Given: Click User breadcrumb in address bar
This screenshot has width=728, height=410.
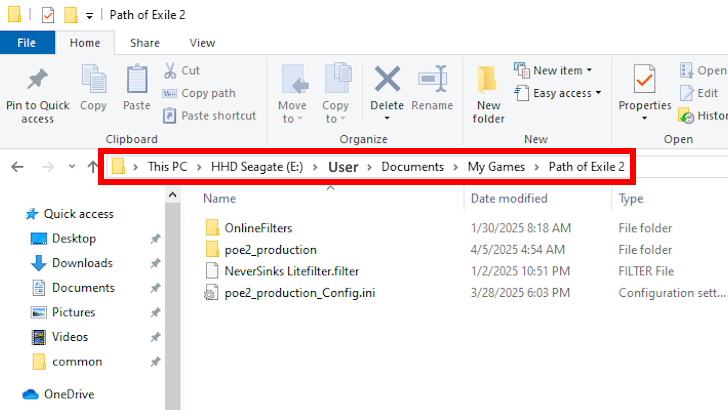Looking at the screenshot, I should pyautogui.click(x=343, y=167).
